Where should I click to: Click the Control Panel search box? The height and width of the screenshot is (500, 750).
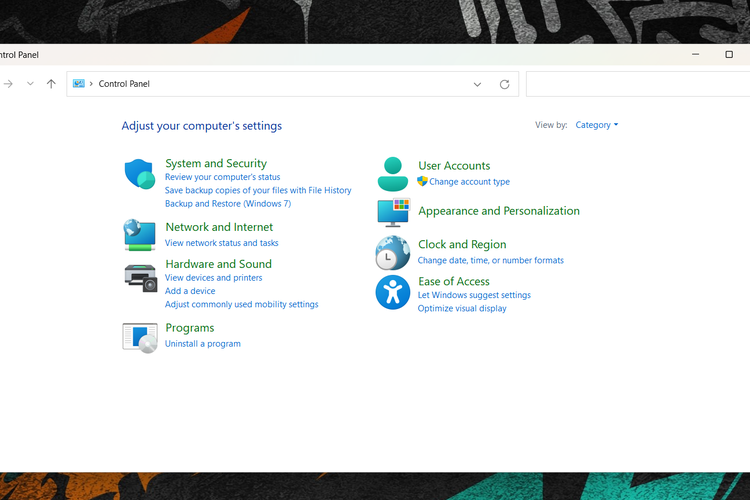pyautogui.click(x=636, y=84)
